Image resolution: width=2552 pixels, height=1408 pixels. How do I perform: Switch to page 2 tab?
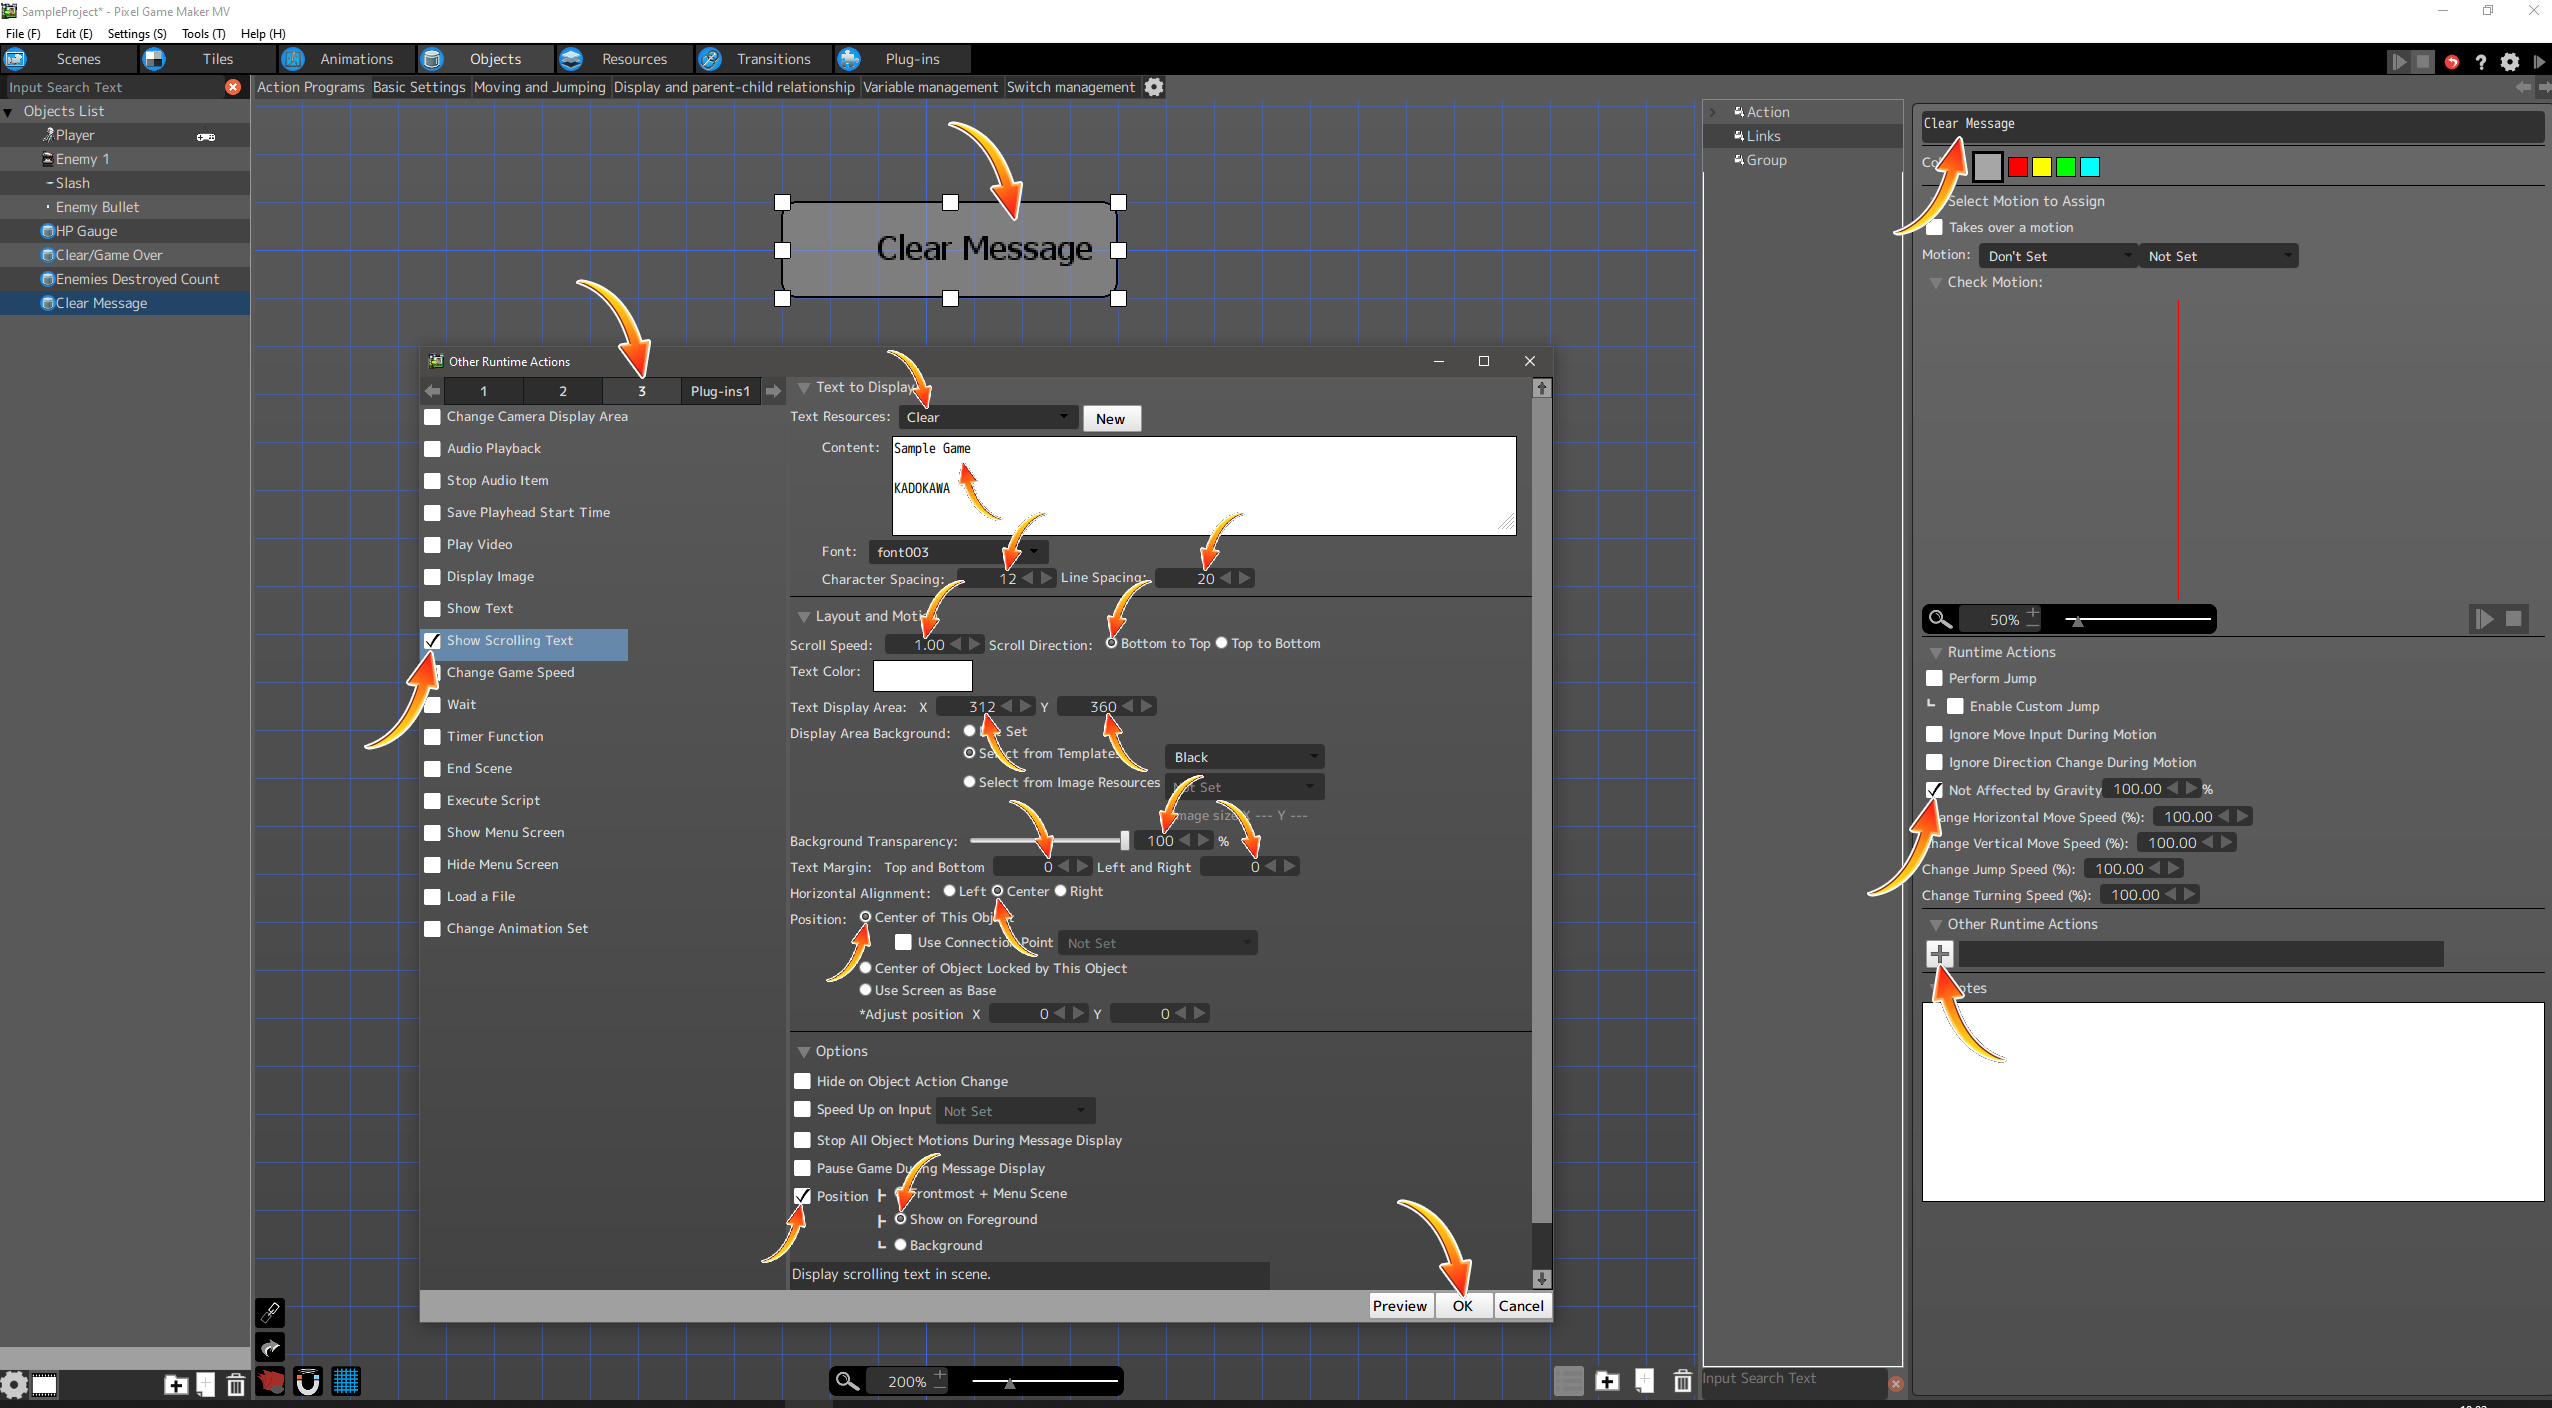tap(562, 391)
